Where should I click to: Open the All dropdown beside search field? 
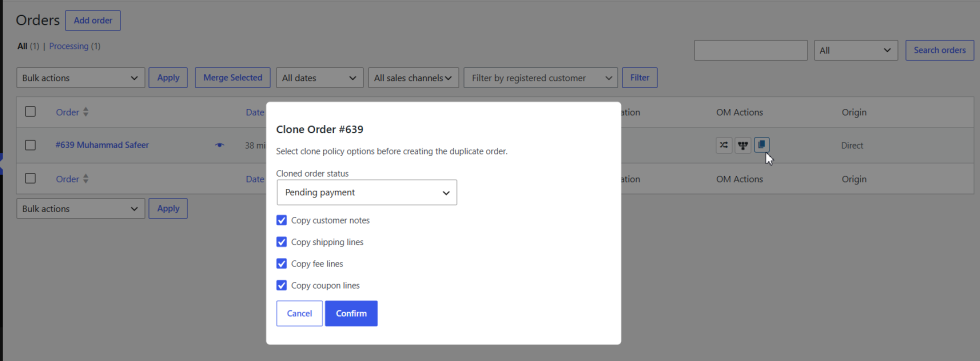point(856,51)
